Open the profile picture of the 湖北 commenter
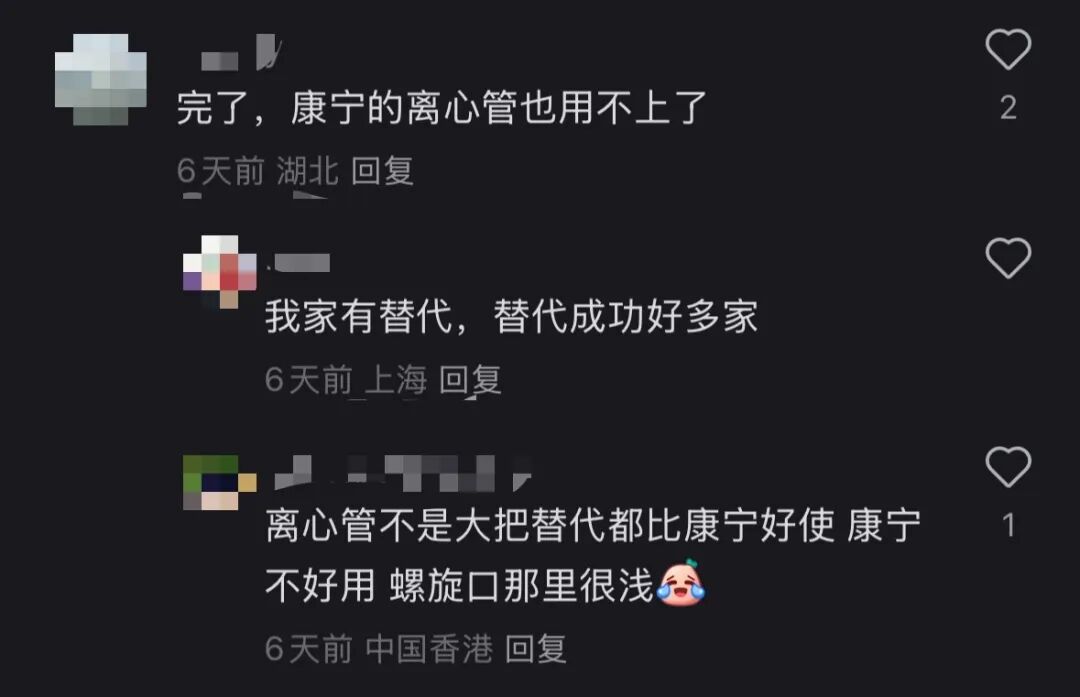1080x697 pixels. pos(101,79)
